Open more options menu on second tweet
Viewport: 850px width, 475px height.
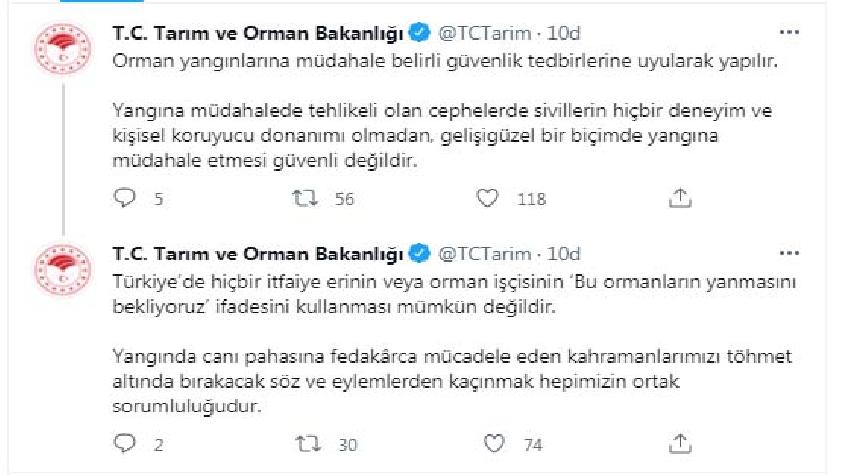(789, 253)
